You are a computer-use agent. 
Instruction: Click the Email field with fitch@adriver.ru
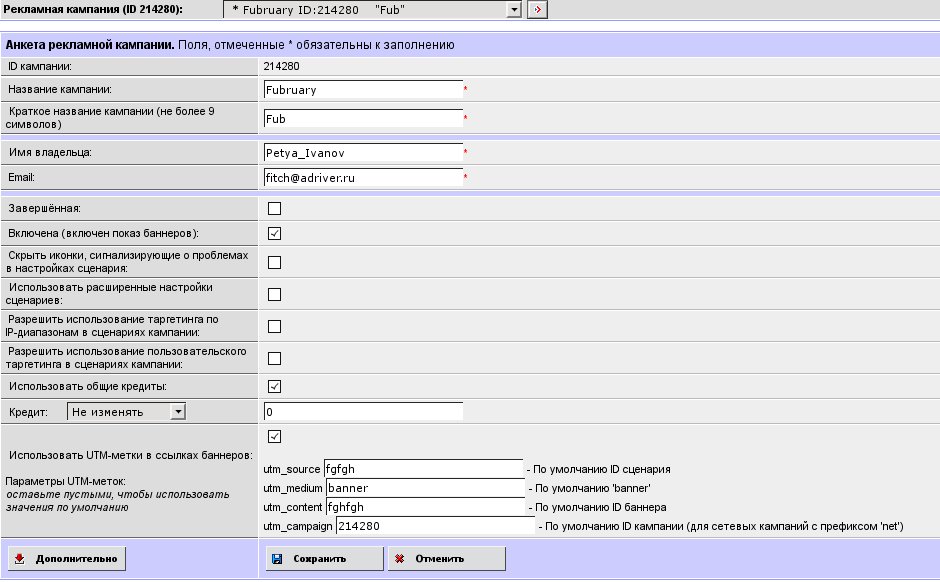[363, 177]
